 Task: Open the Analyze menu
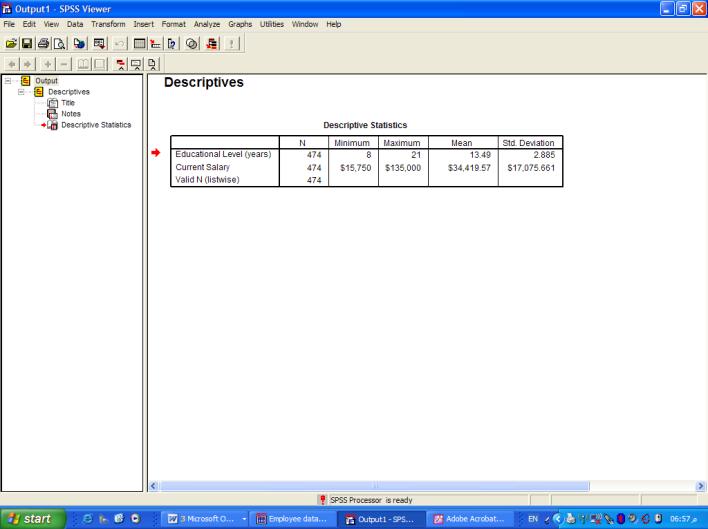point(207,24)
